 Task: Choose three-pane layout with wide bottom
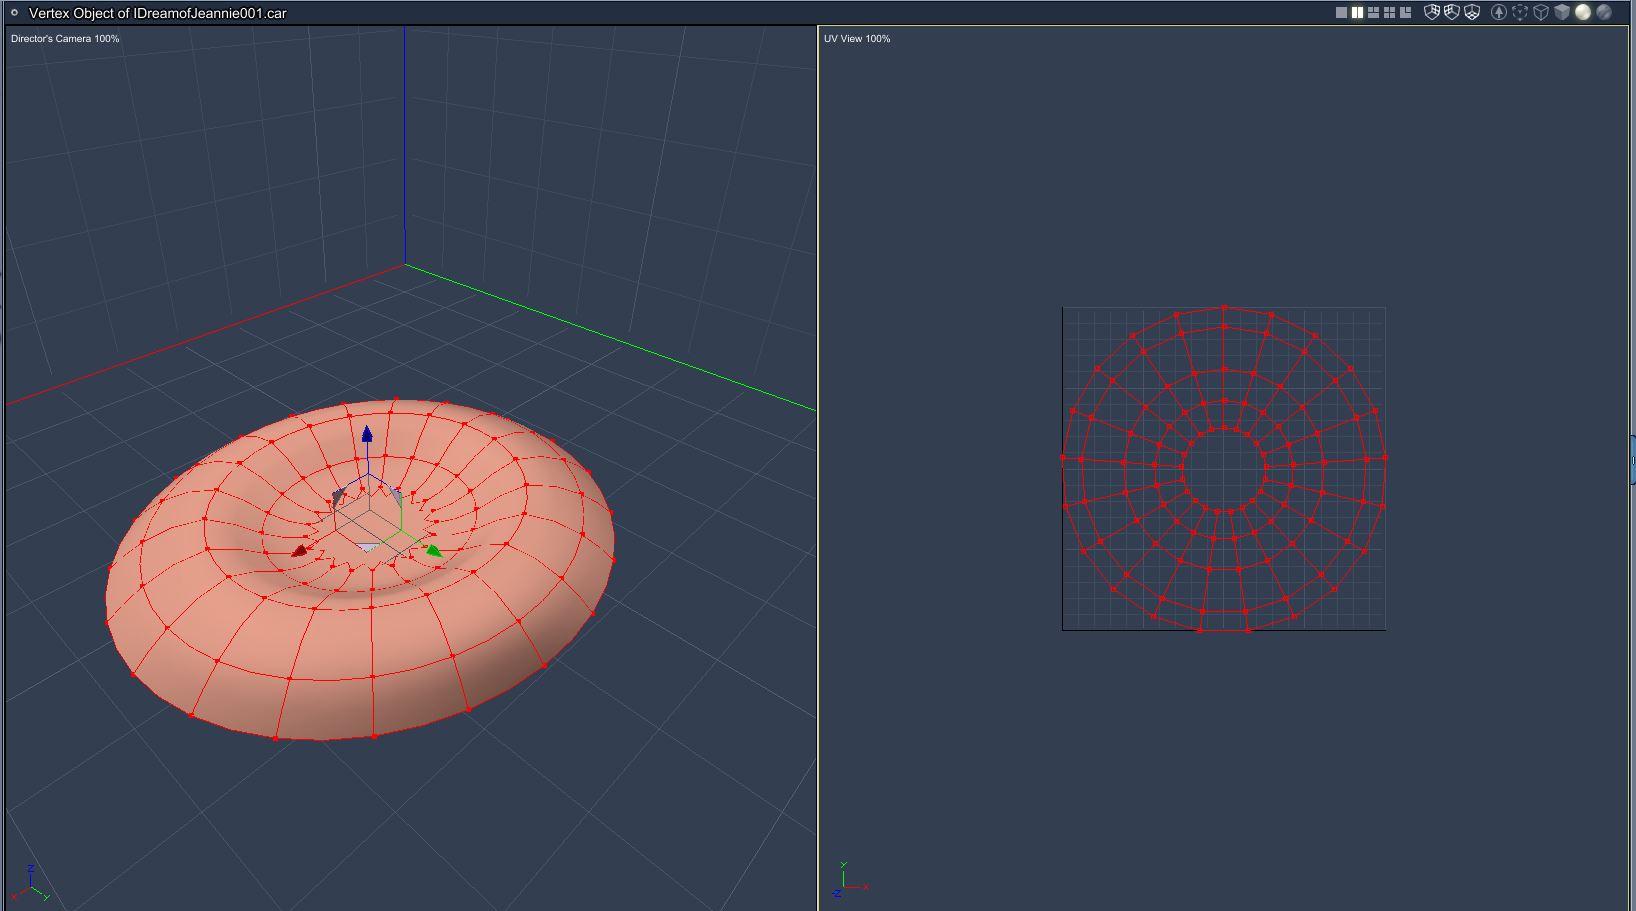tap(1373, 13)
